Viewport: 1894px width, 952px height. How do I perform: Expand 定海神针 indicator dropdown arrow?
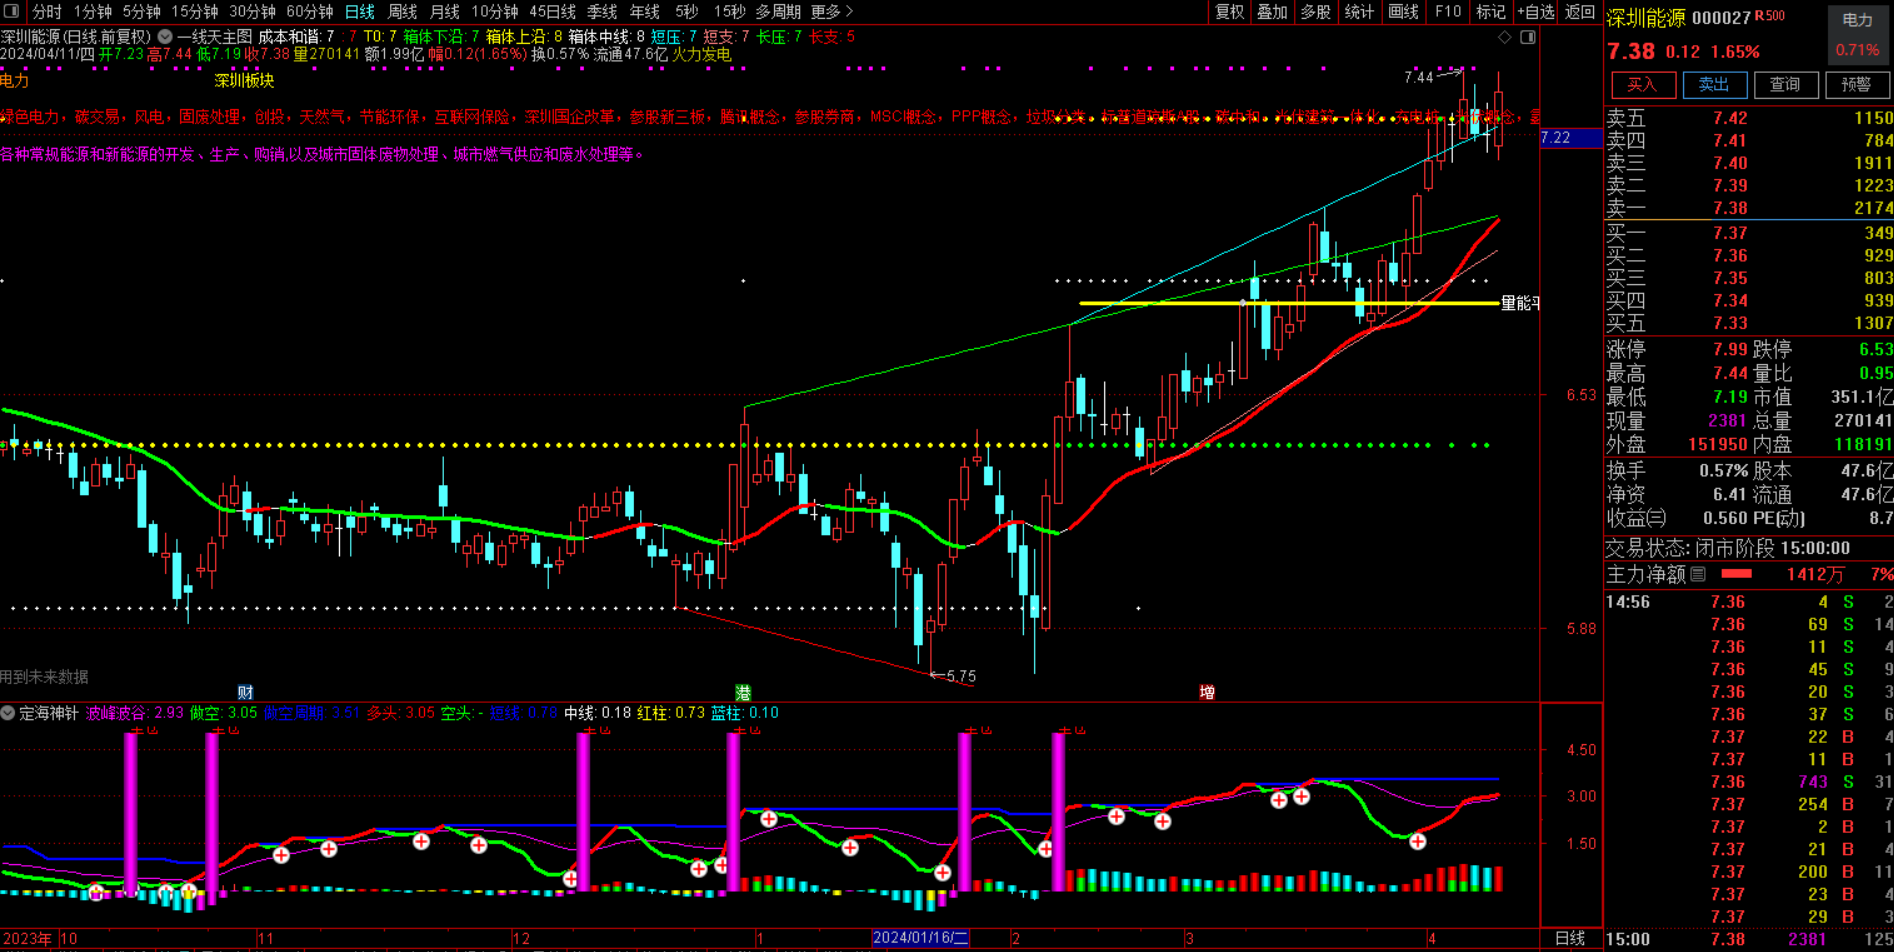point(8,713)
